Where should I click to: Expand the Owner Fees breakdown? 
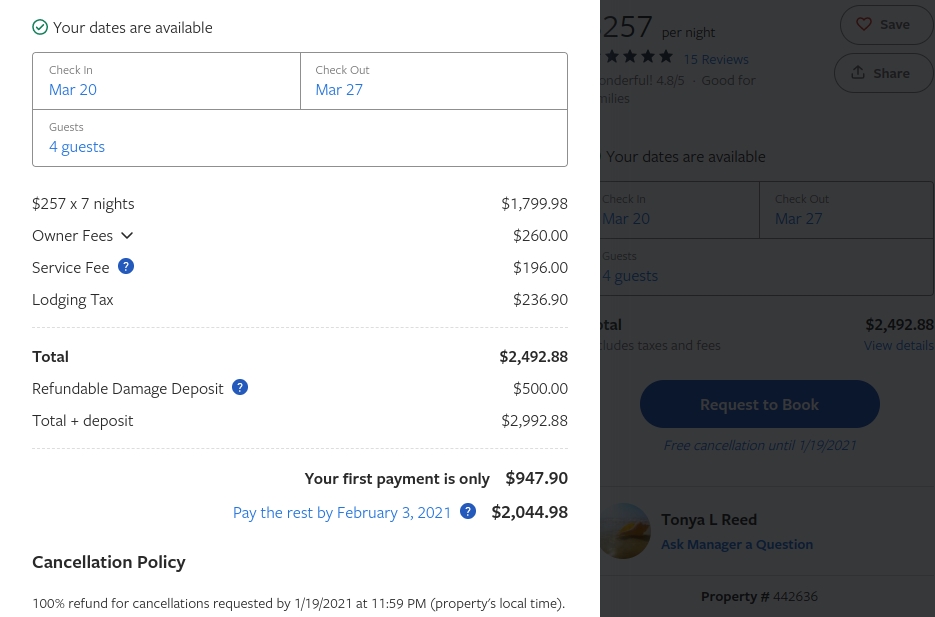click(x=83, y=235)
